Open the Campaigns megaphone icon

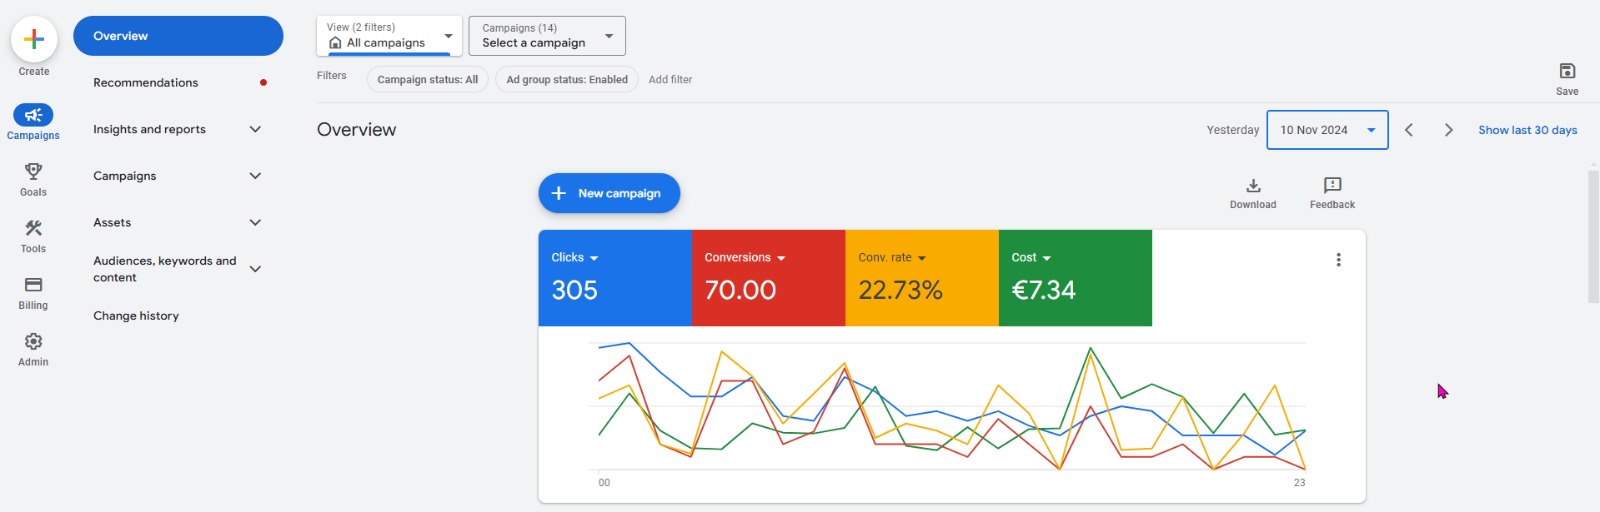33,115
